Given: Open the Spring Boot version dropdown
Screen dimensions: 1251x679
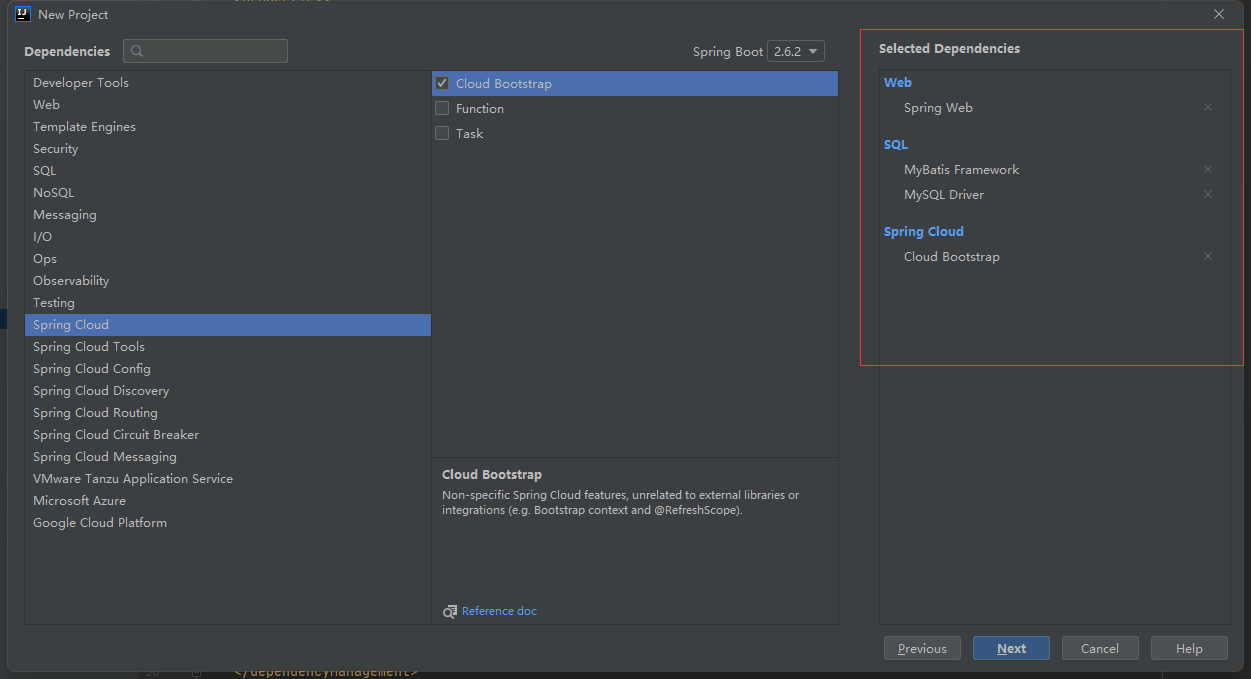Looking at the screenshot, I should point(796,51).
